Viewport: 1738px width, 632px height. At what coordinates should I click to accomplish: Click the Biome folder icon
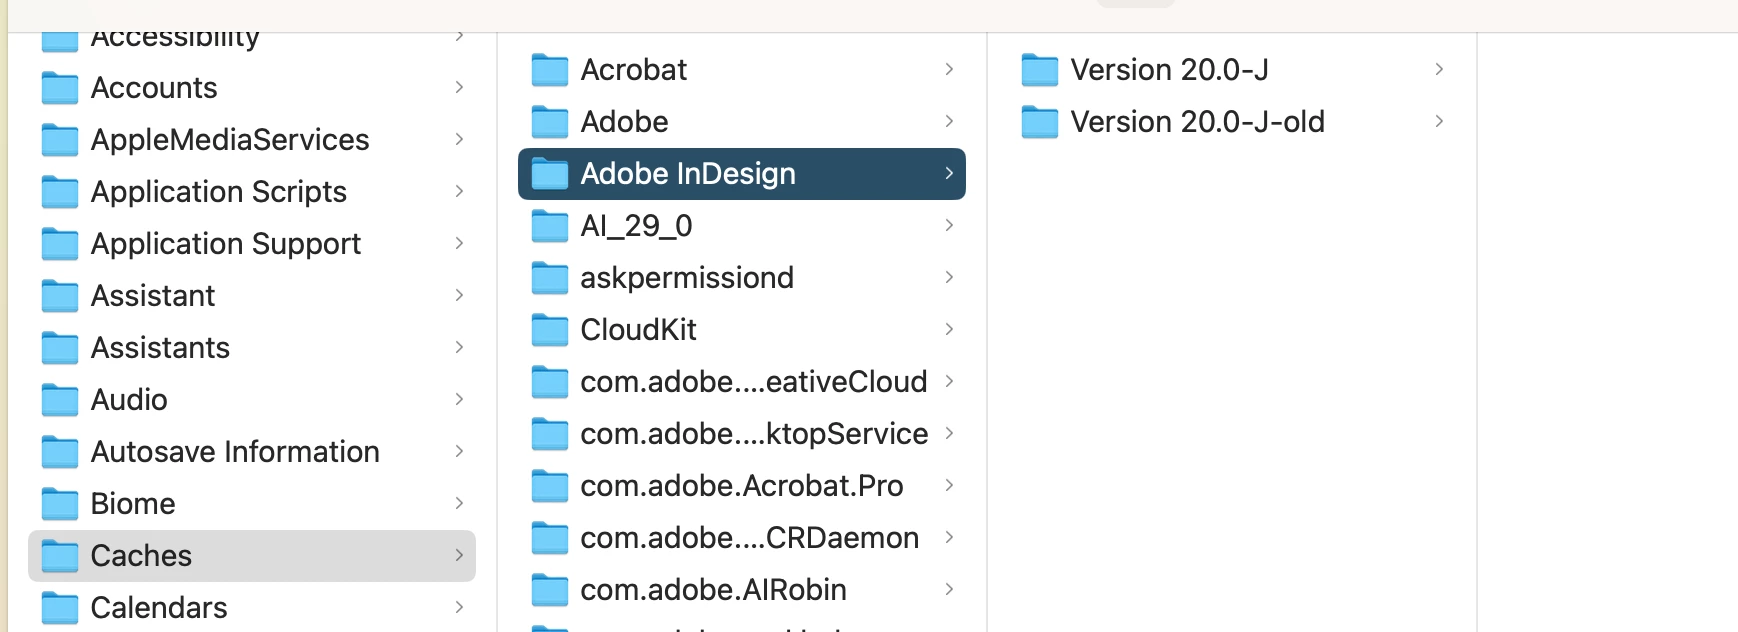60,504
